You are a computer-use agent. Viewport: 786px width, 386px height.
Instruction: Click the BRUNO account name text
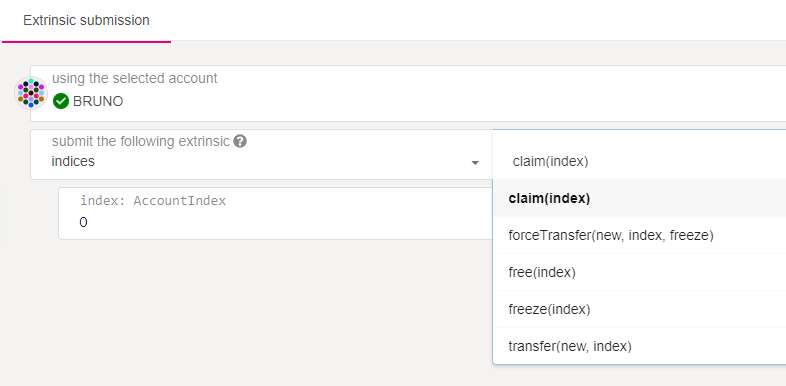pos(98,101)
